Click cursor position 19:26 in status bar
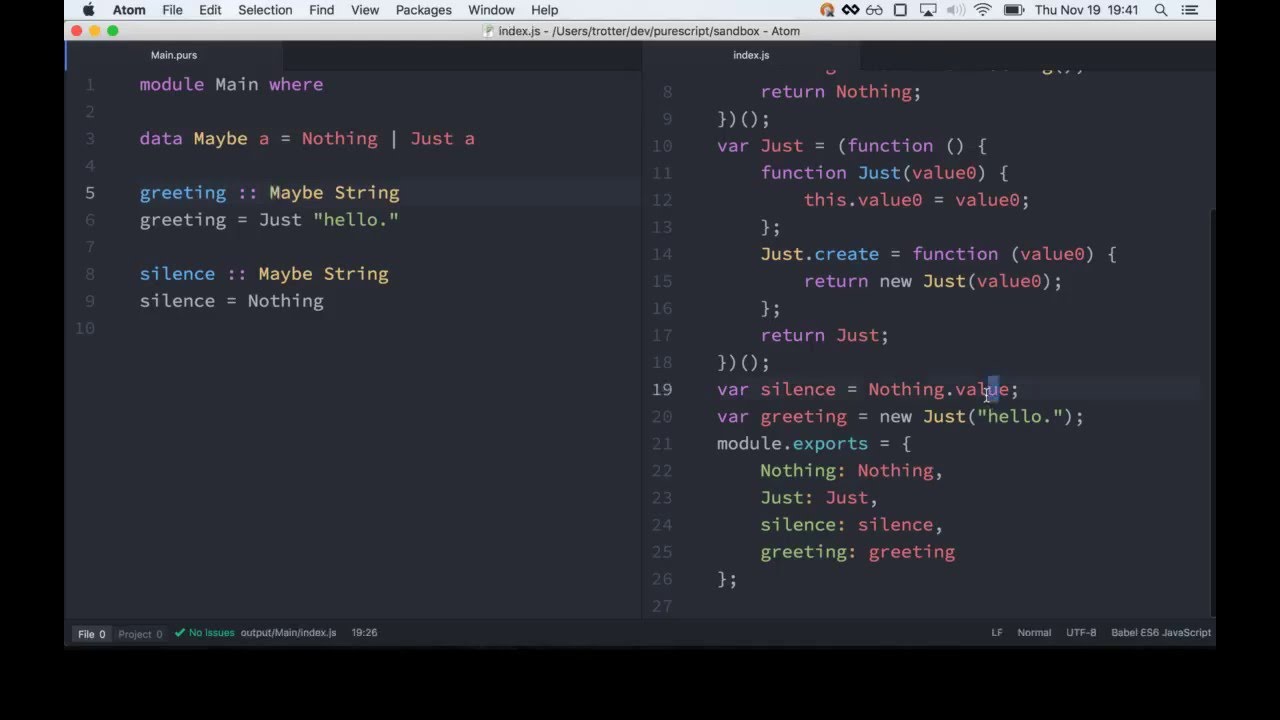This screenshot has height=720, width=1280. pos(364,633)
